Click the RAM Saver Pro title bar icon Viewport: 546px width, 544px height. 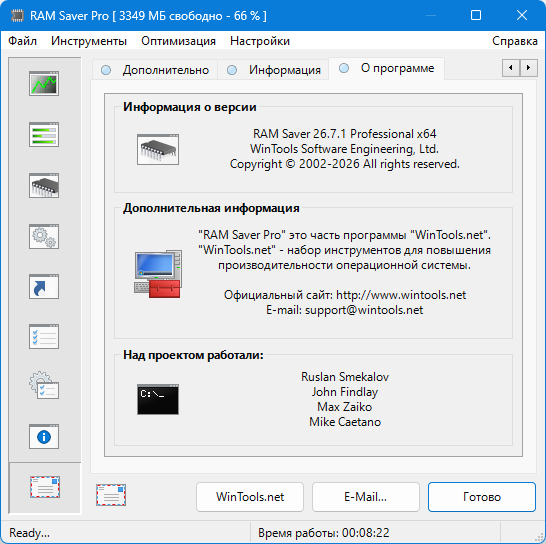tap(17, 16)
